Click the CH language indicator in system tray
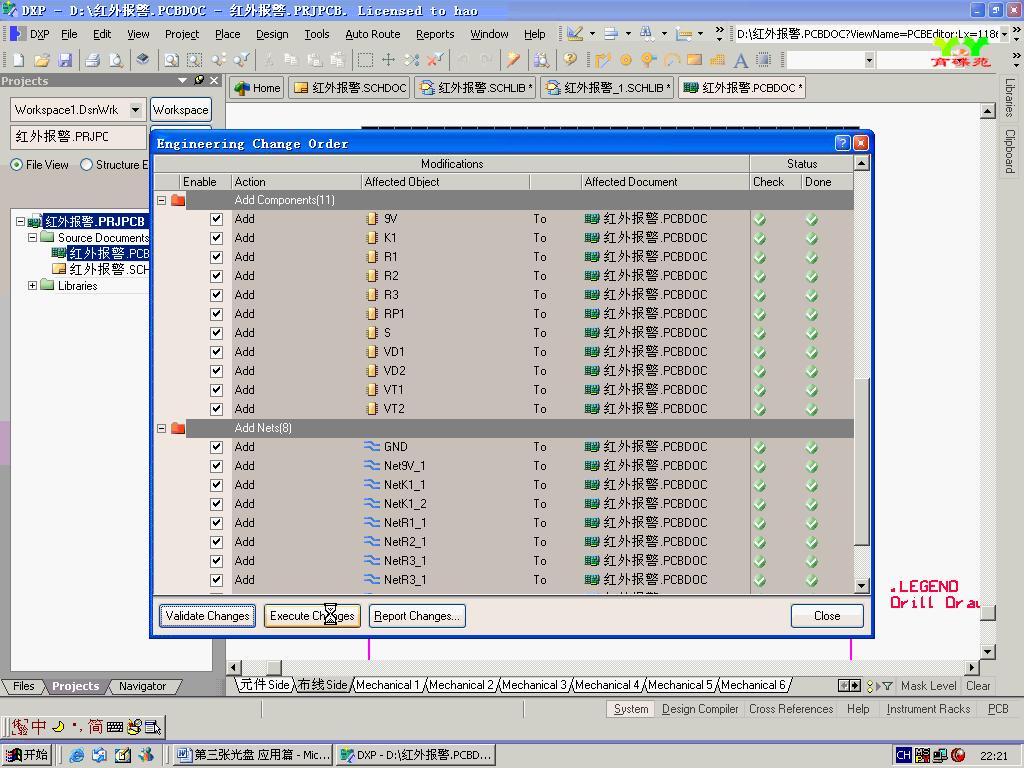The image size is (1024, 768). click(903, 755)
